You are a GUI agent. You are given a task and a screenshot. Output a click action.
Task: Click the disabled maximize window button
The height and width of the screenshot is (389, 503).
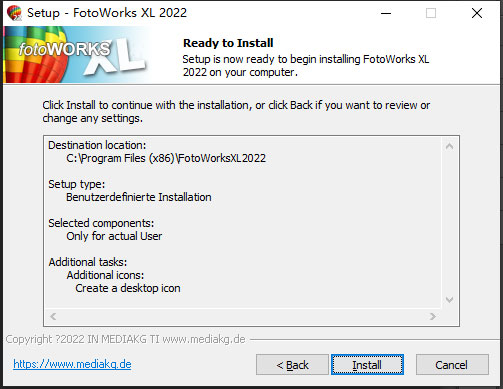pos(431,13)
